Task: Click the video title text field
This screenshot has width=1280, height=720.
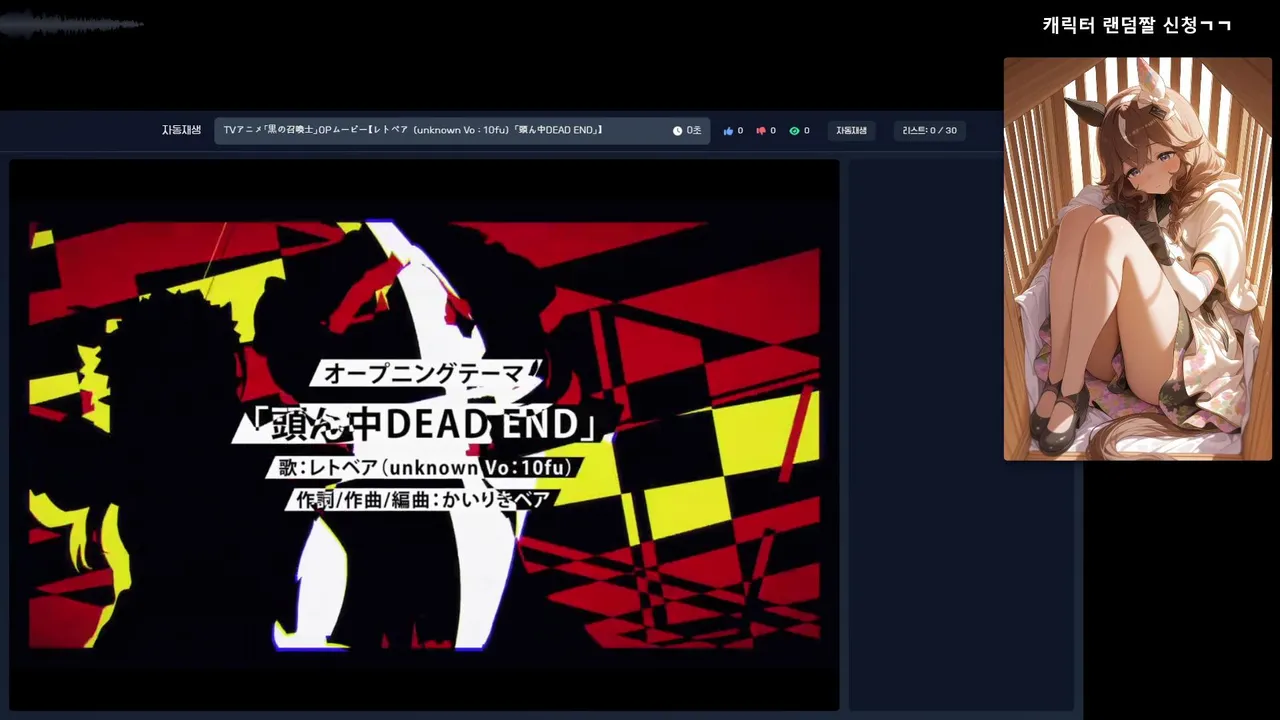Action: tap(462, 130)
